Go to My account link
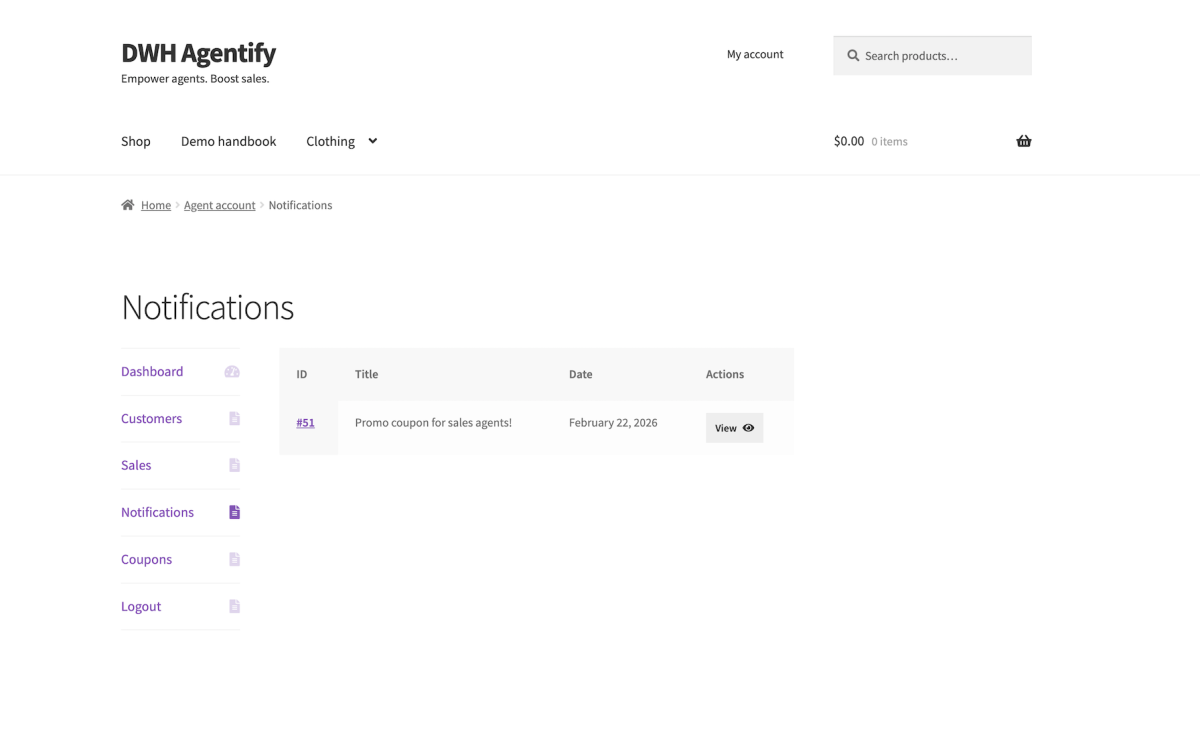Viewport: 1200px width, 735px height. (x=755, y=54)
